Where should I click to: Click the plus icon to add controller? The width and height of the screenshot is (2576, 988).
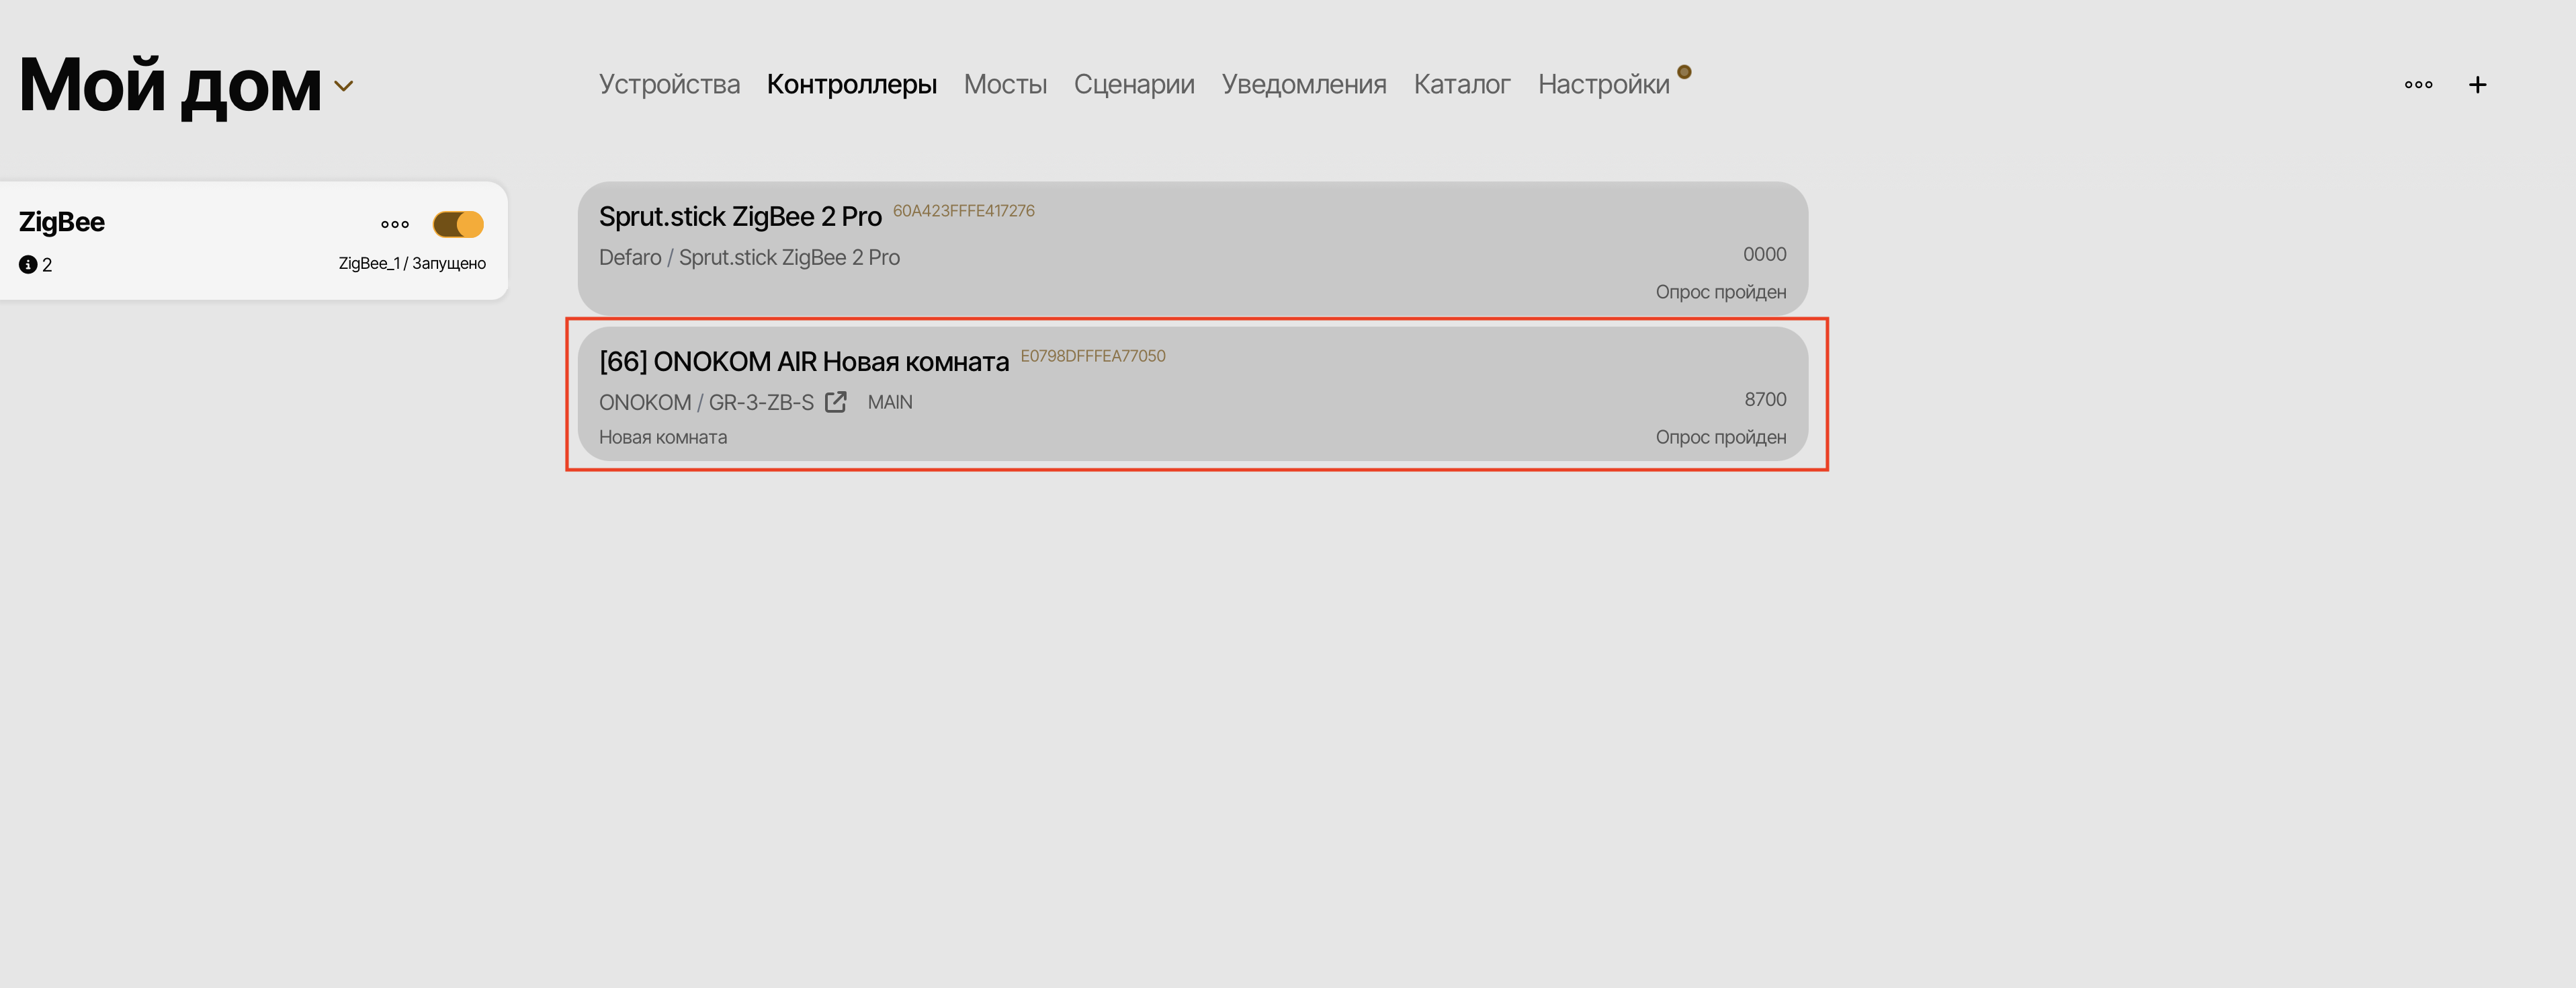pyautogui.click(x=2477, y=85)
